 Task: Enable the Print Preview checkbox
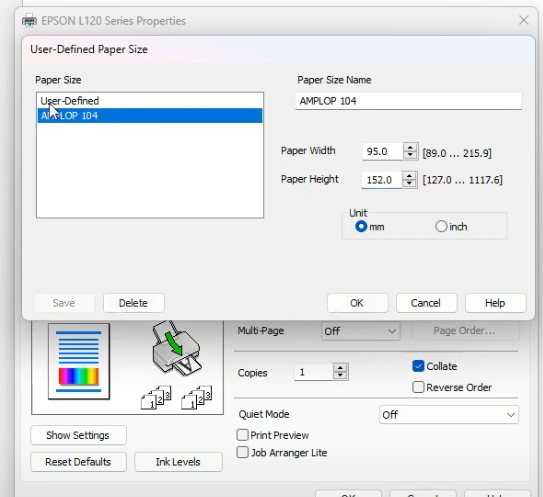click(242, 435)
